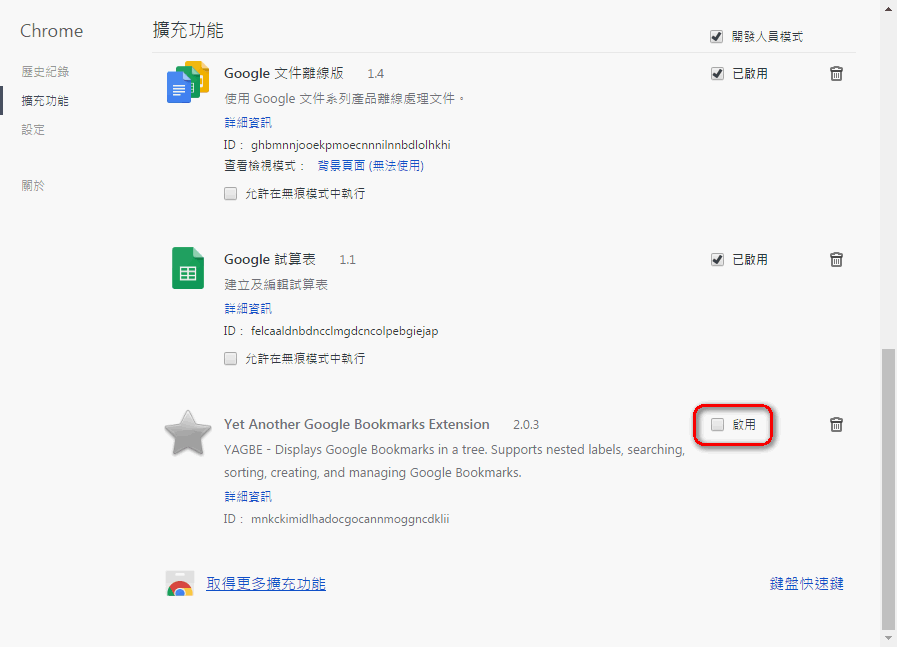Image resolution: width=897 pixels, height=647 pixels.
Task: Open 設定 in the sidebar
Action: click(33, 130)
